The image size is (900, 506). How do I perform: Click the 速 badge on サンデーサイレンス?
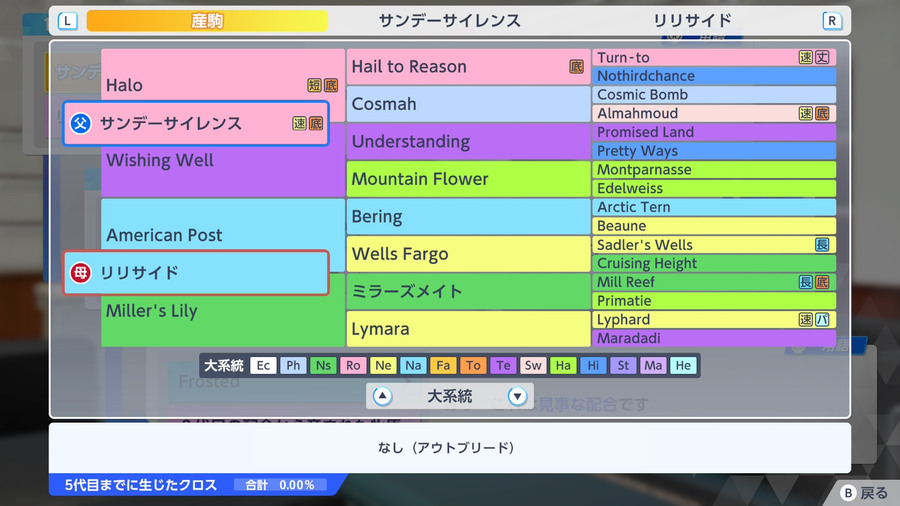point(299,123)
